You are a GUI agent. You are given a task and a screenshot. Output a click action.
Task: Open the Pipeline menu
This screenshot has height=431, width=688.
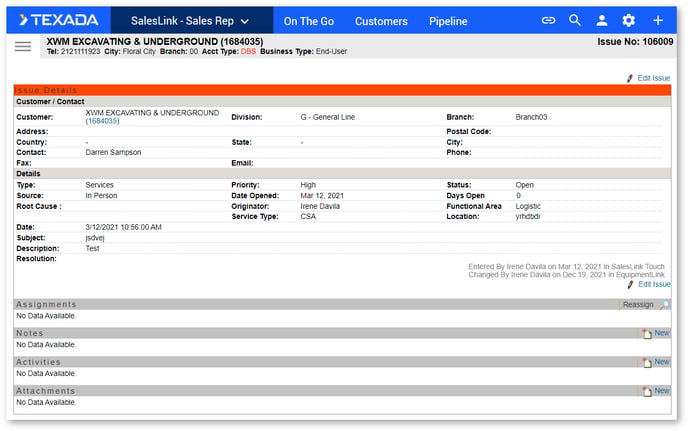coord(448,21)
